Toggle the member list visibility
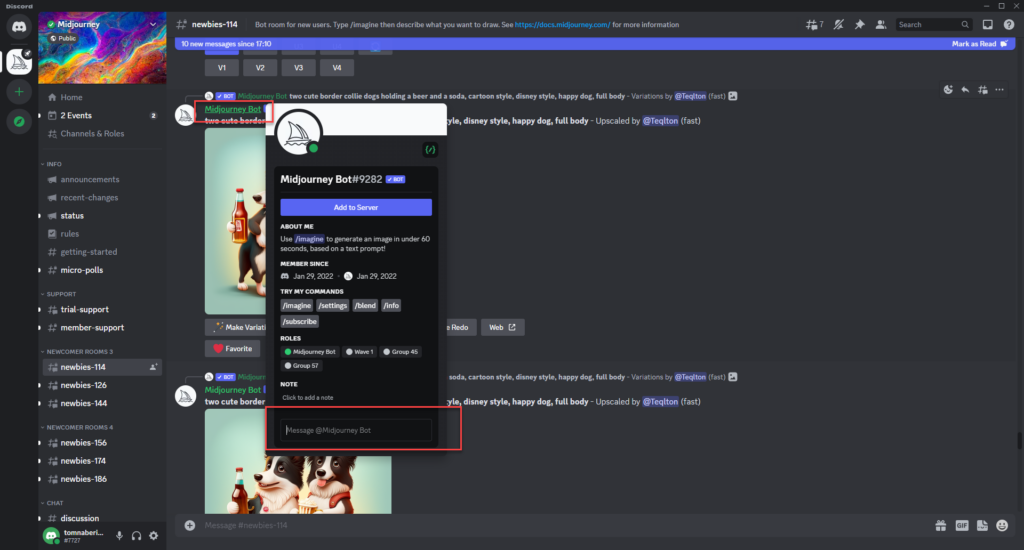The image size is (1024, 550). 880,24
